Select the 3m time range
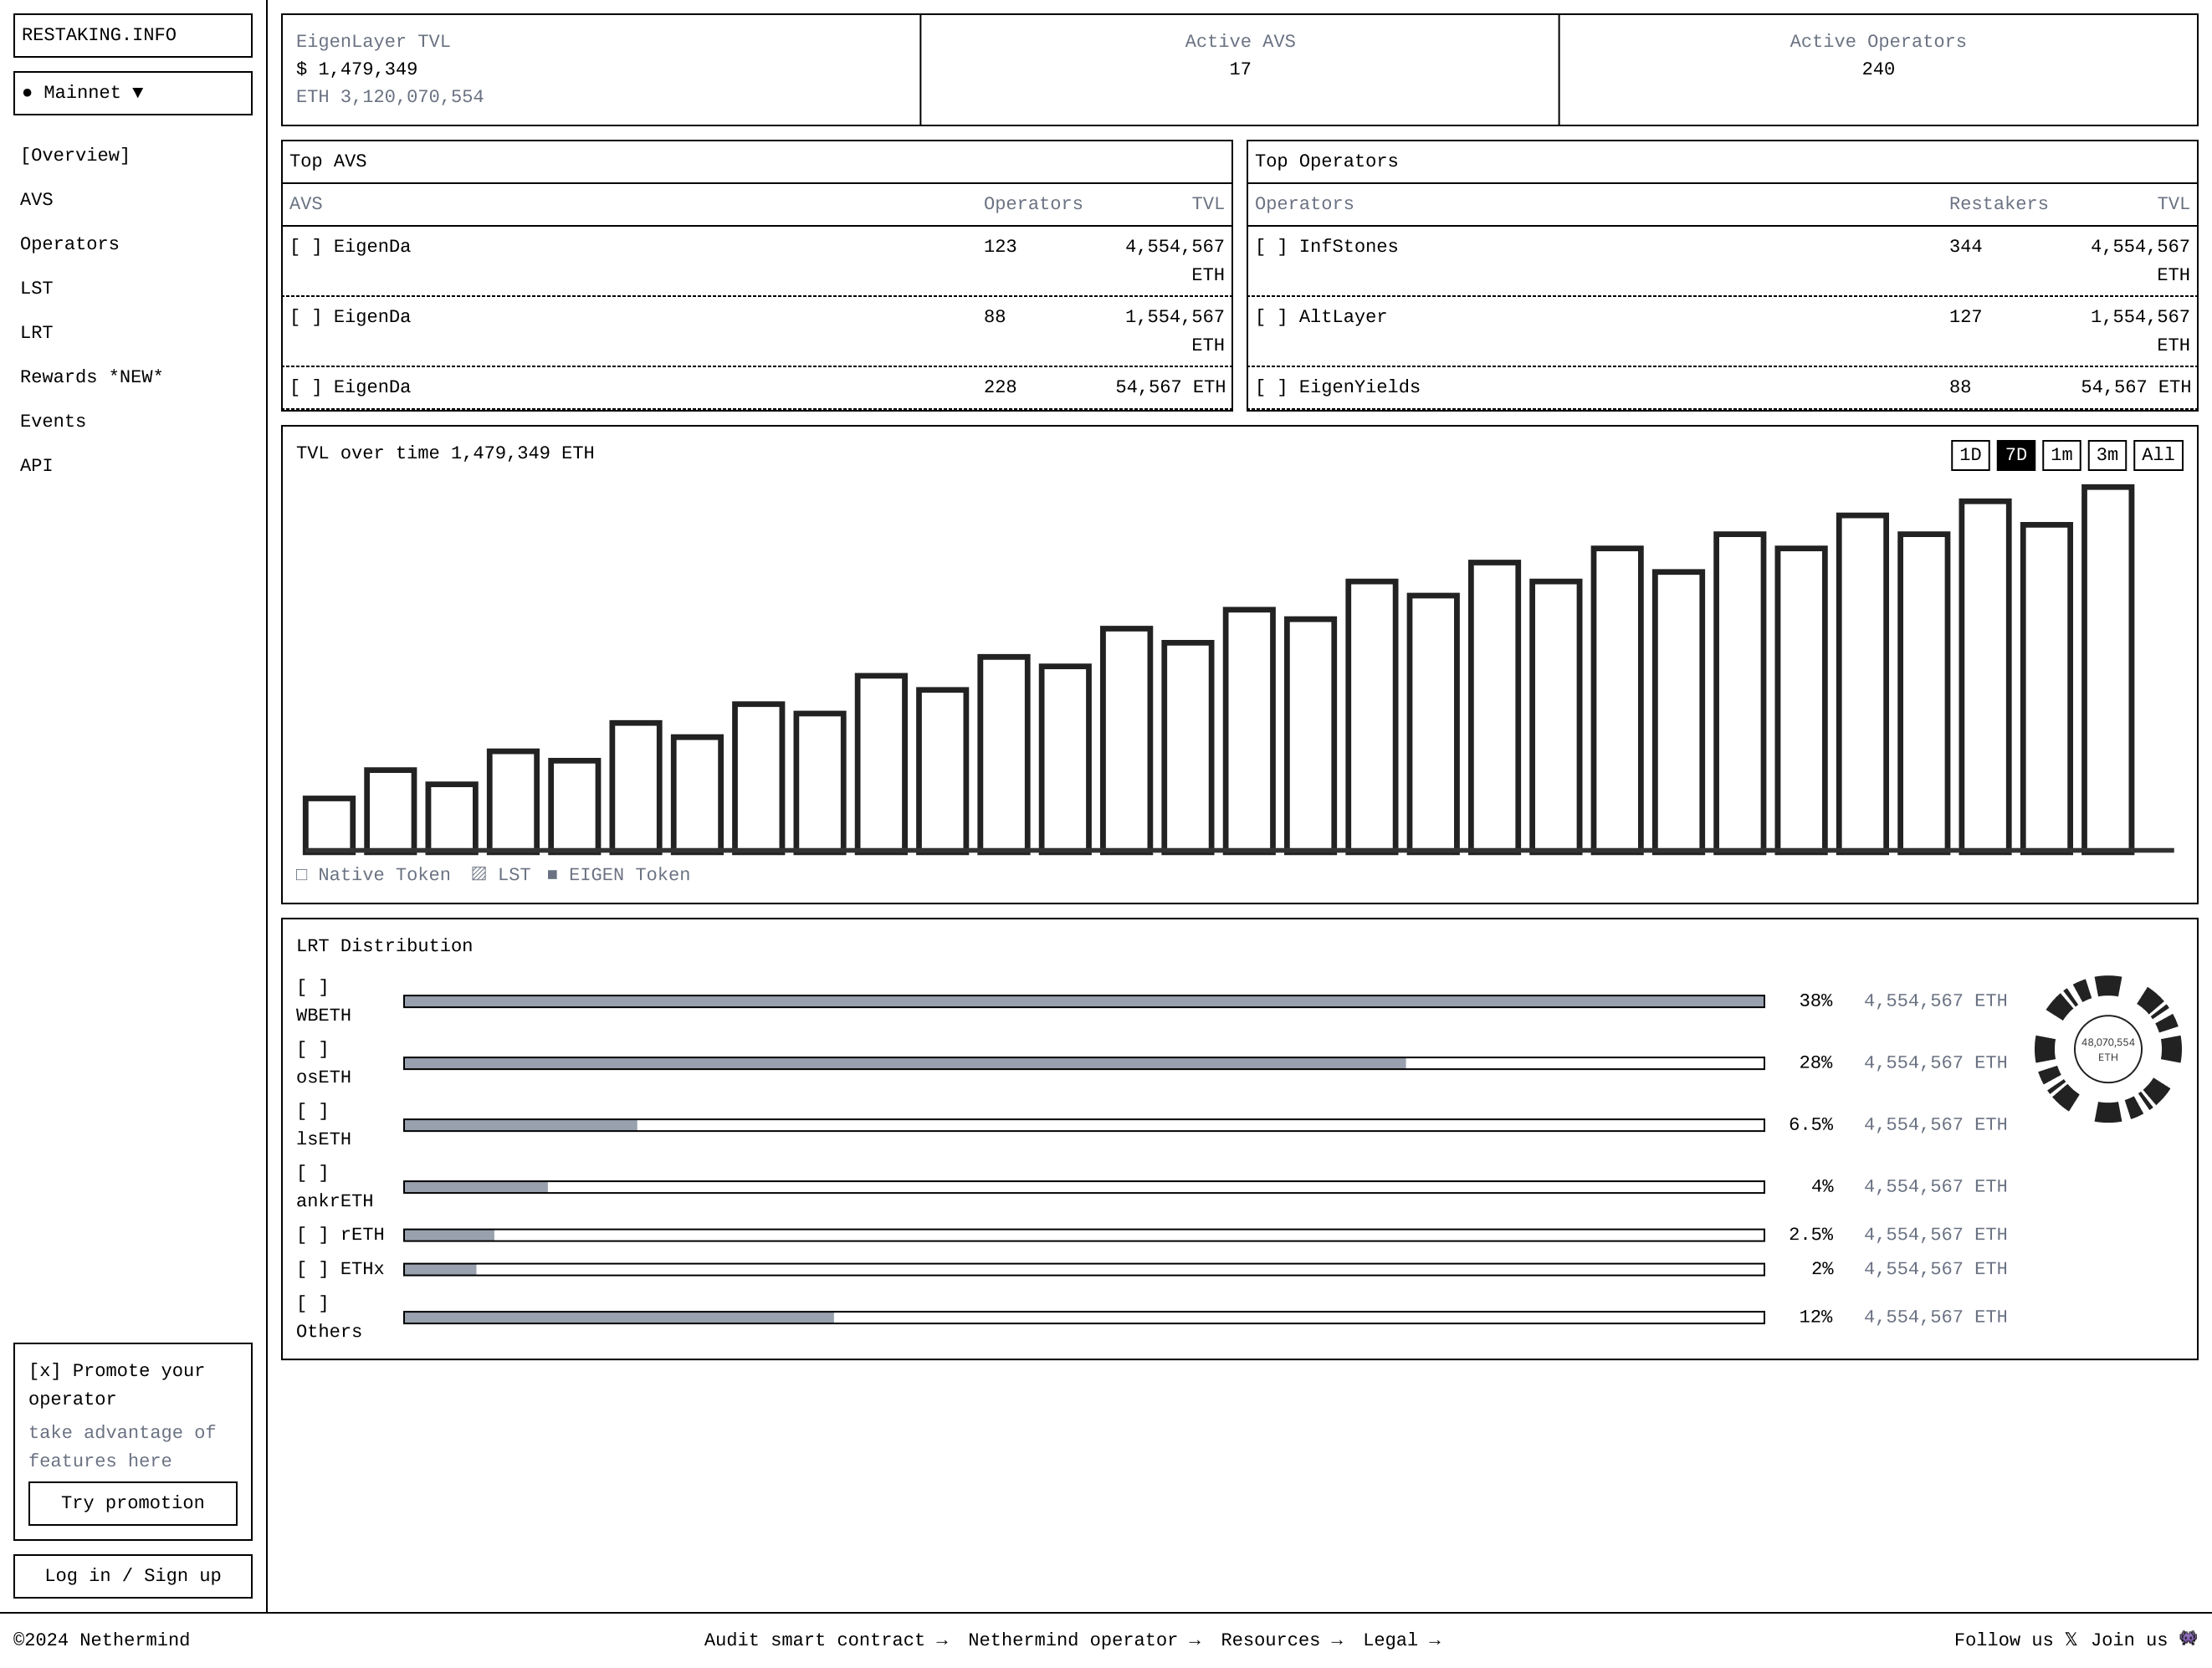 [2107, 455]
